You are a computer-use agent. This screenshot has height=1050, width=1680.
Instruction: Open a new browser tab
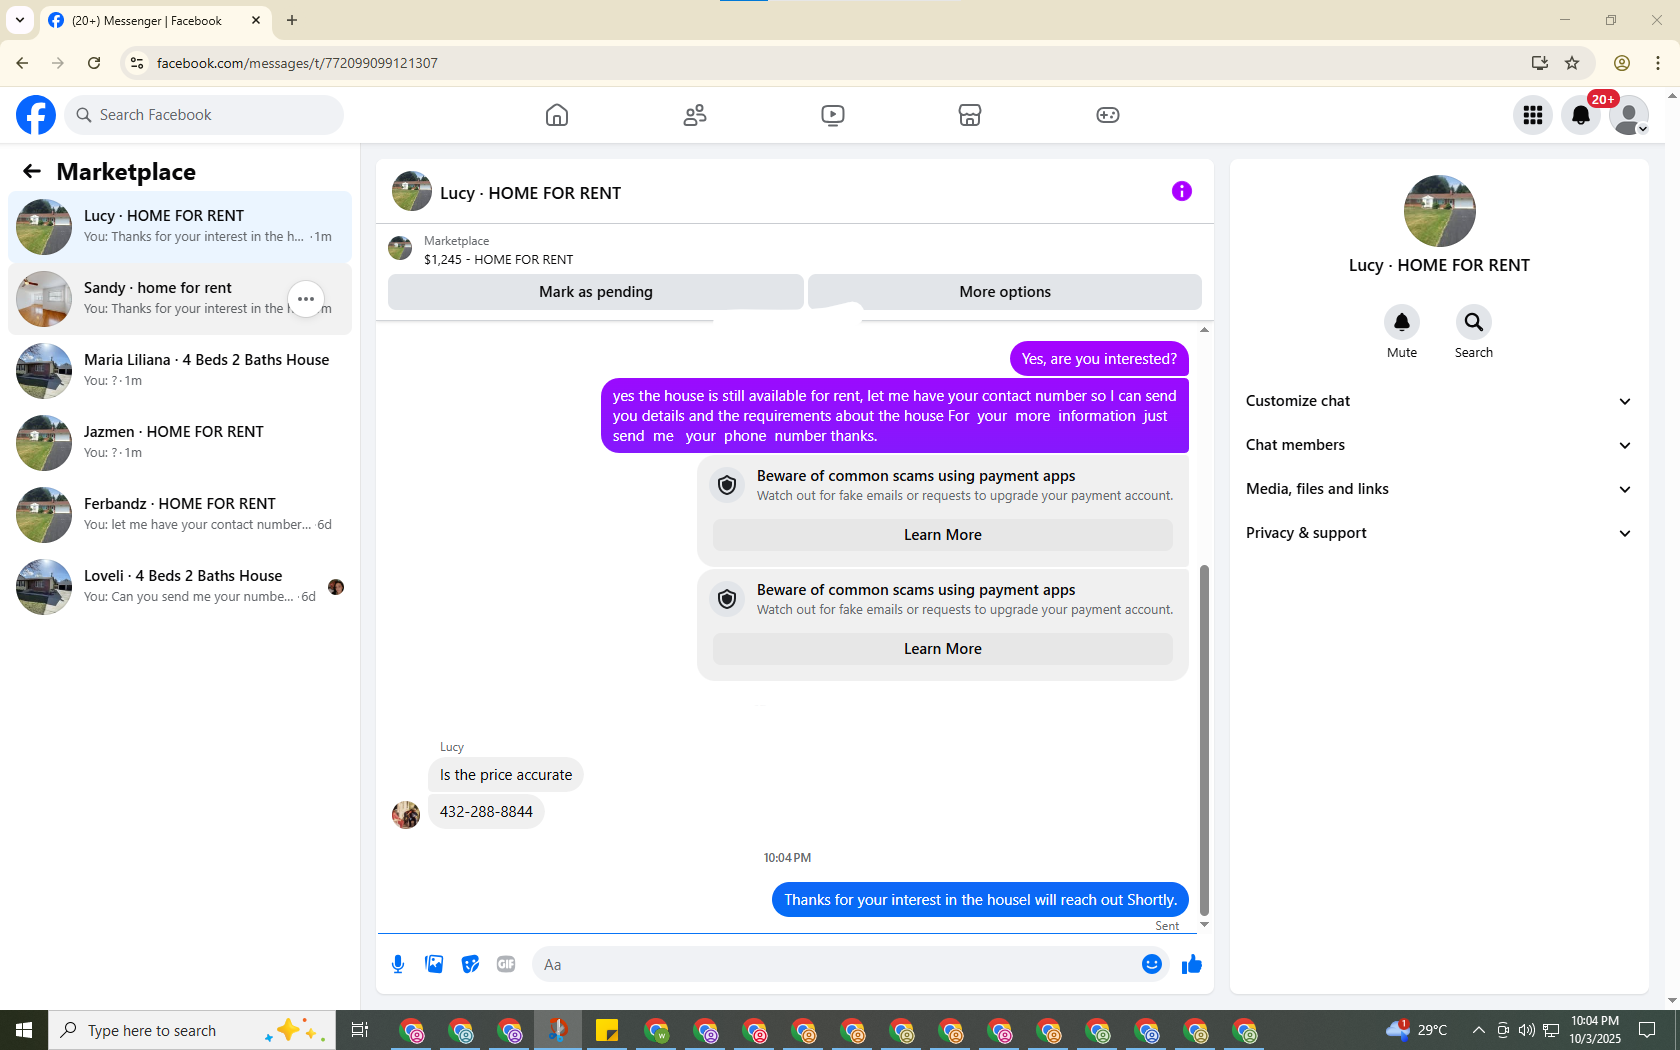[x=292, y=20]
